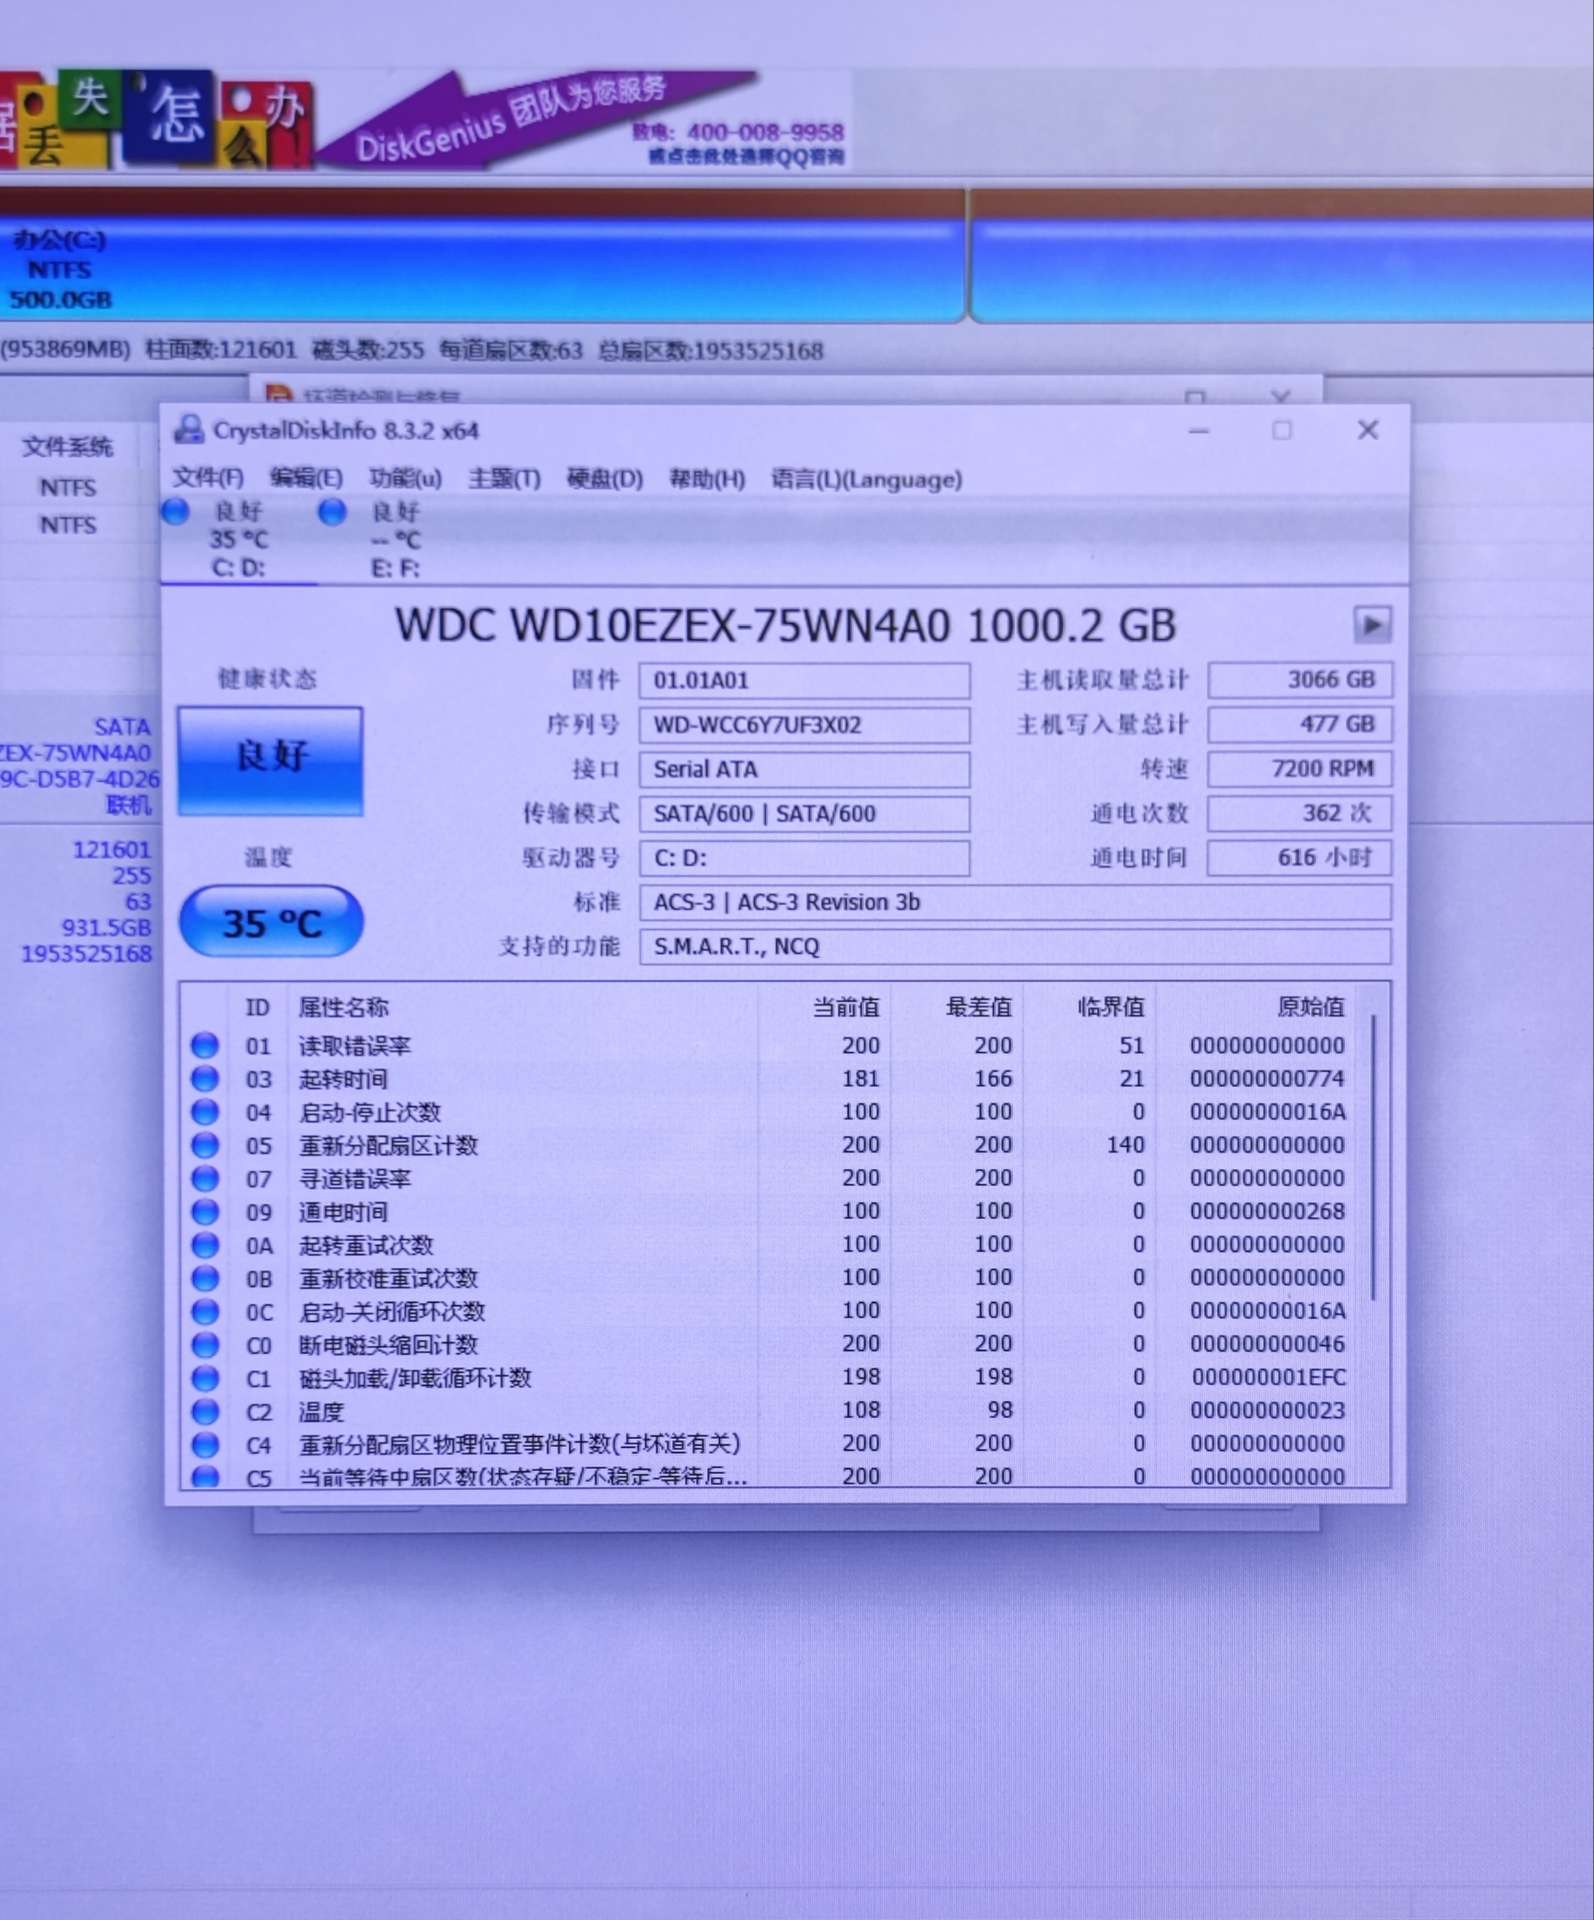Click the CrystalDiskInfo title bar app icon
Image resolution: width=1594 pixels, height=1920 pixels.
tap(188, 430)
